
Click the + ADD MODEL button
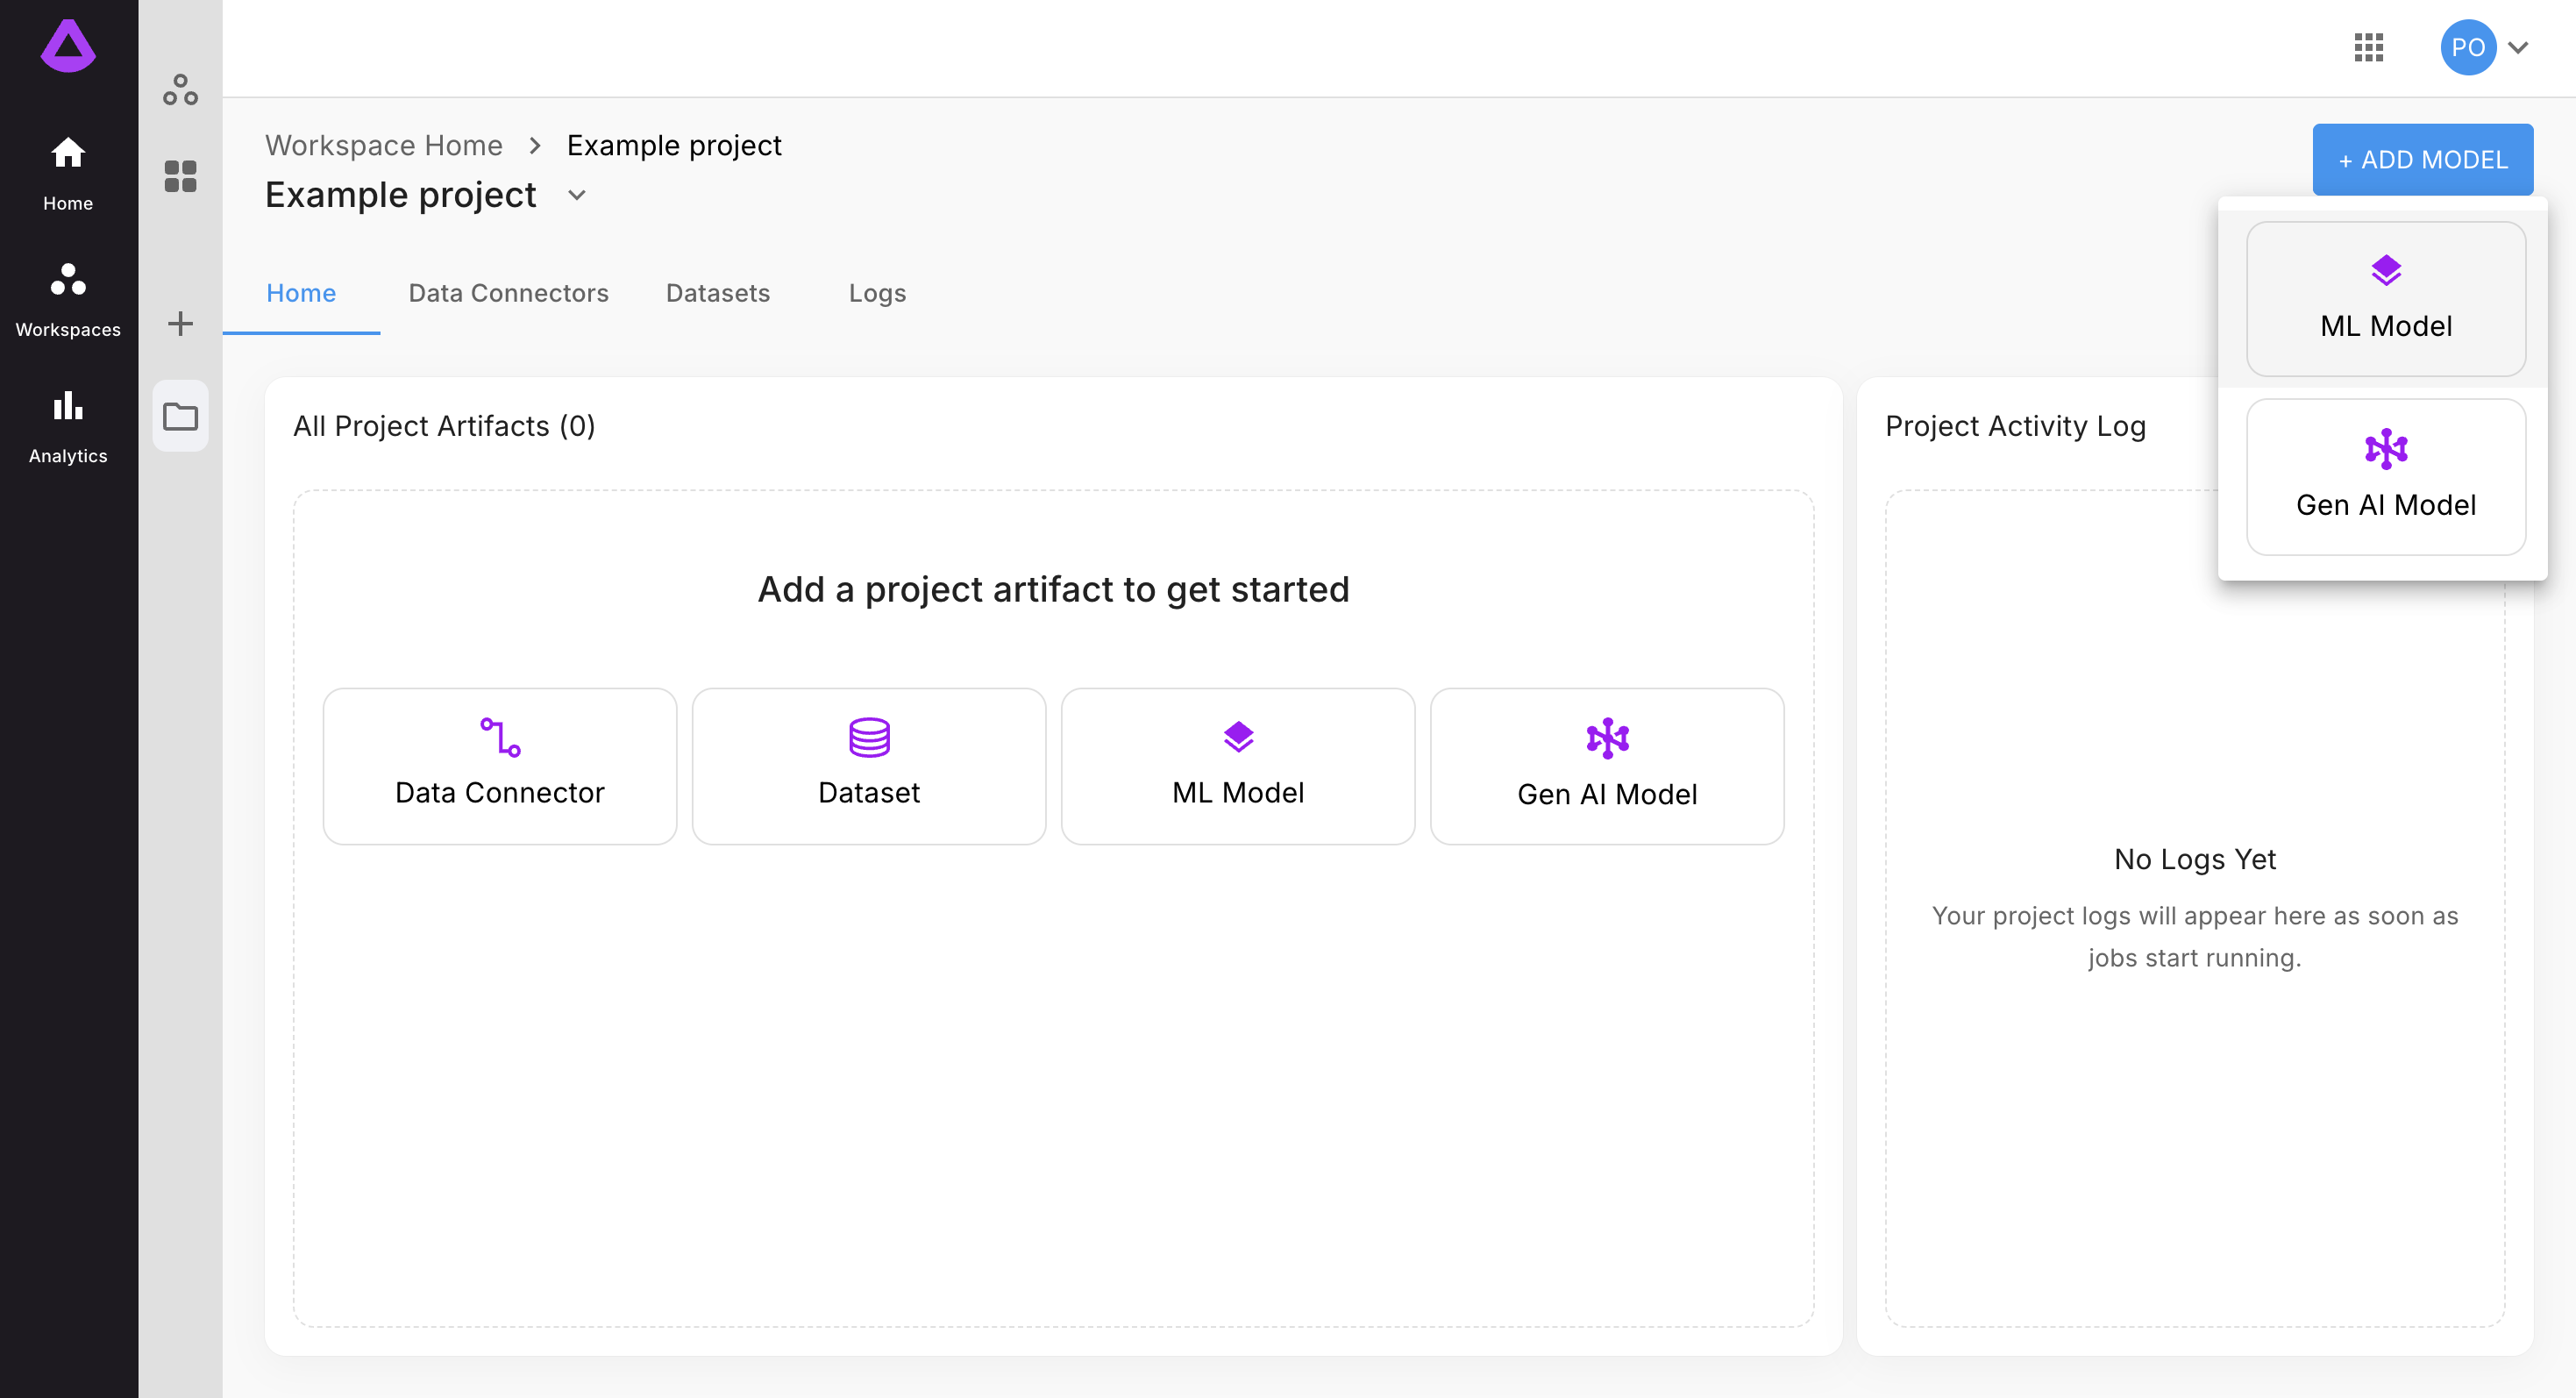2422,159
